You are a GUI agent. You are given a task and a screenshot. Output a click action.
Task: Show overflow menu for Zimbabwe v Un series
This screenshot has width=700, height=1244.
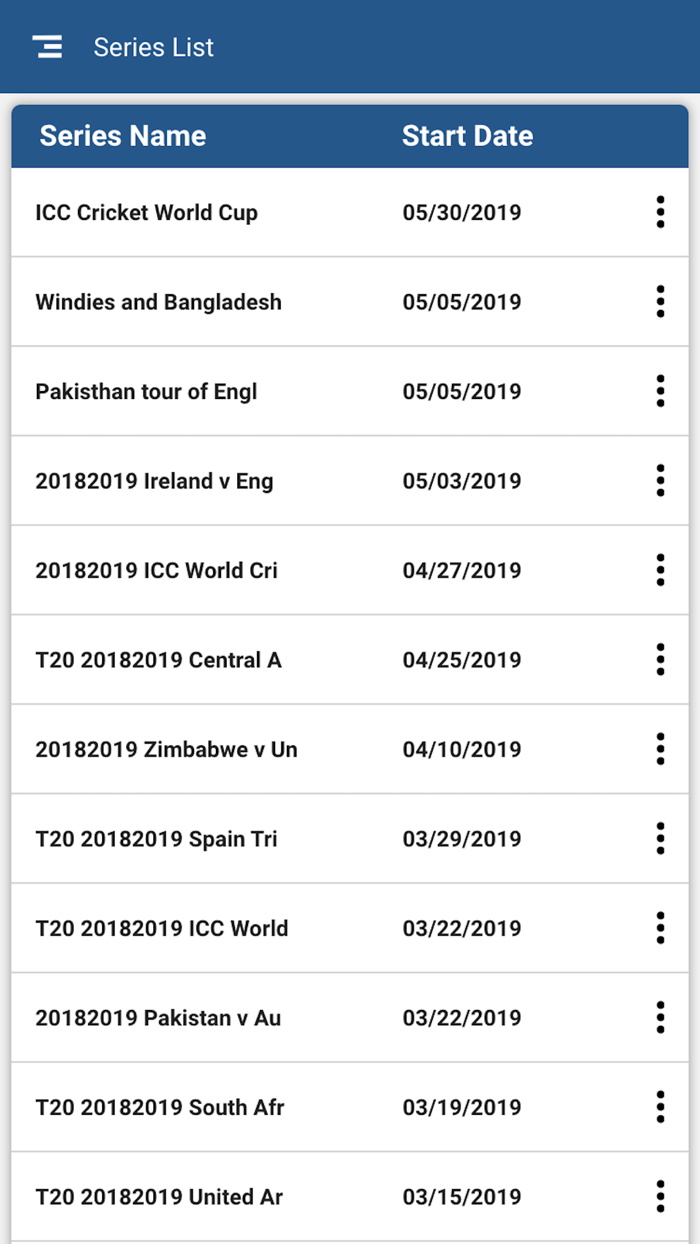660,749
